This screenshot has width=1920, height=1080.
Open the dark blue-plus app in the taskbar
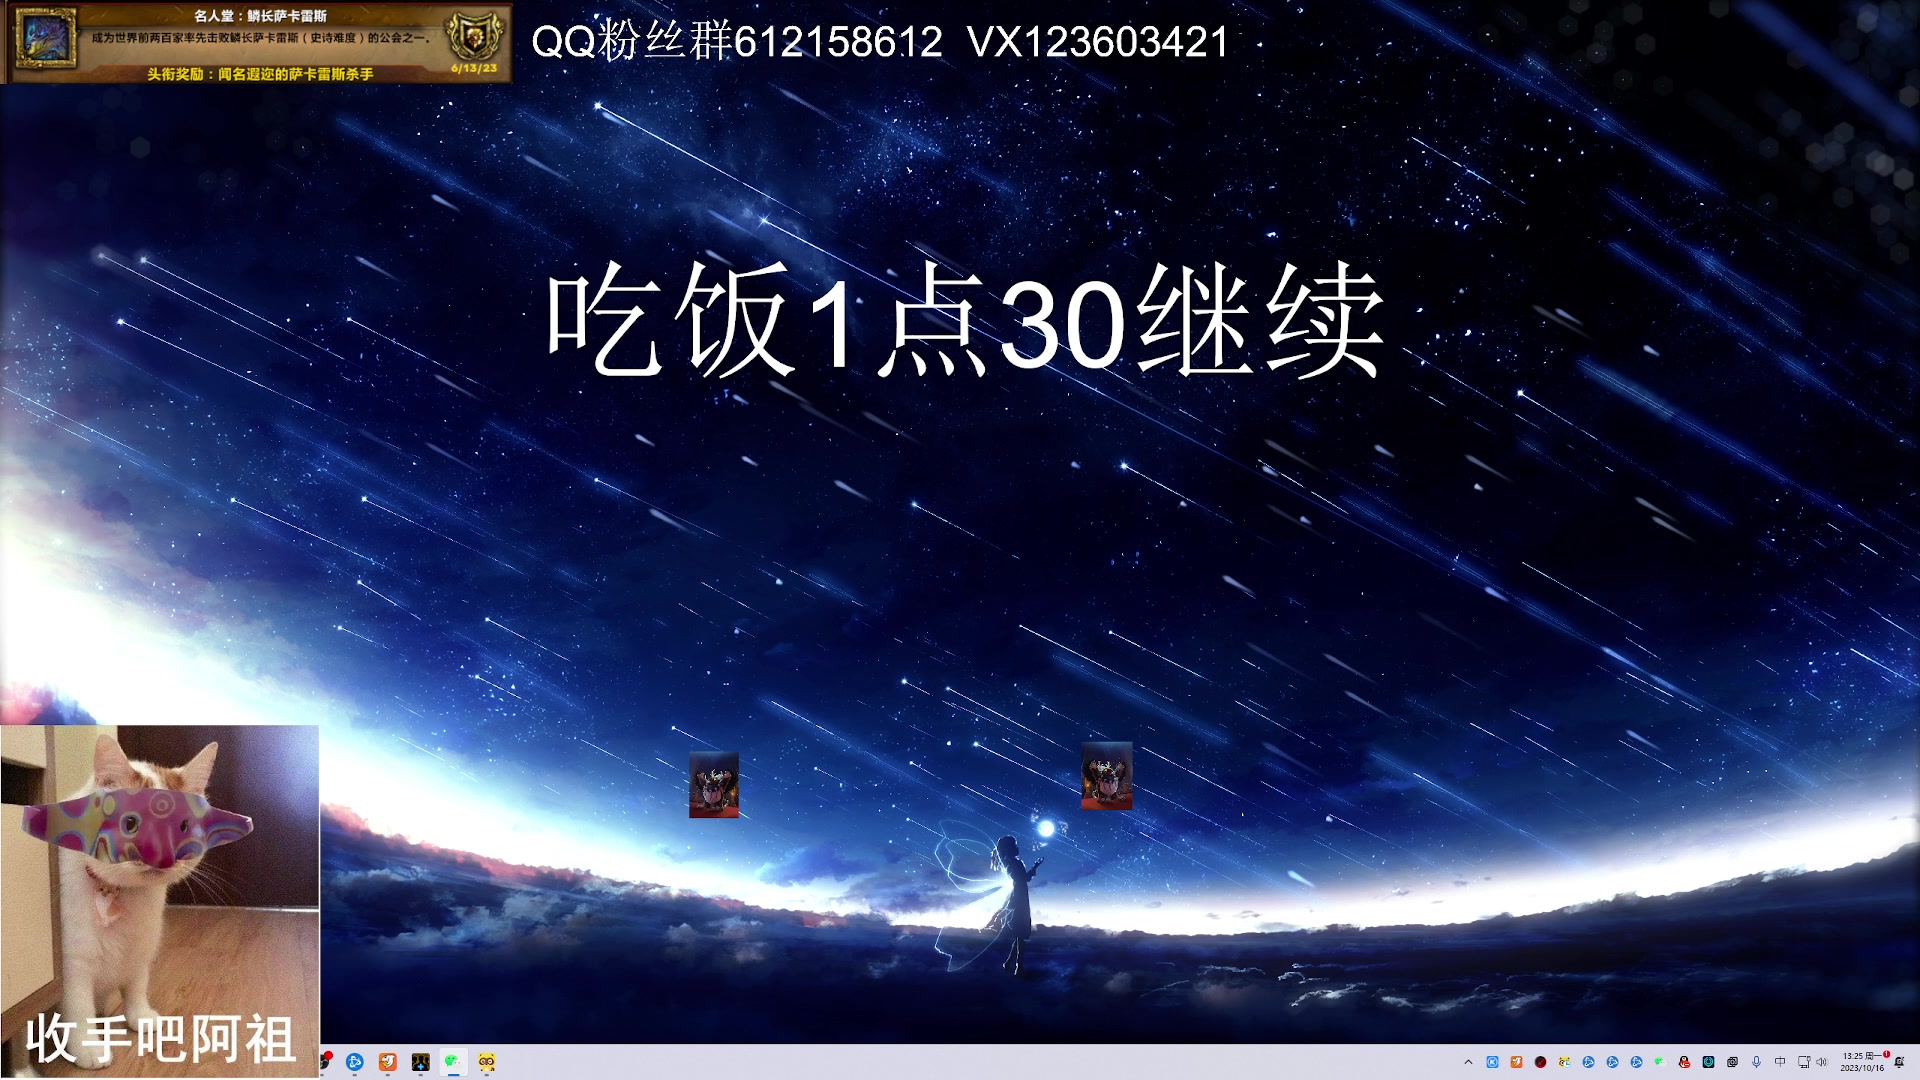(421, 1062)
